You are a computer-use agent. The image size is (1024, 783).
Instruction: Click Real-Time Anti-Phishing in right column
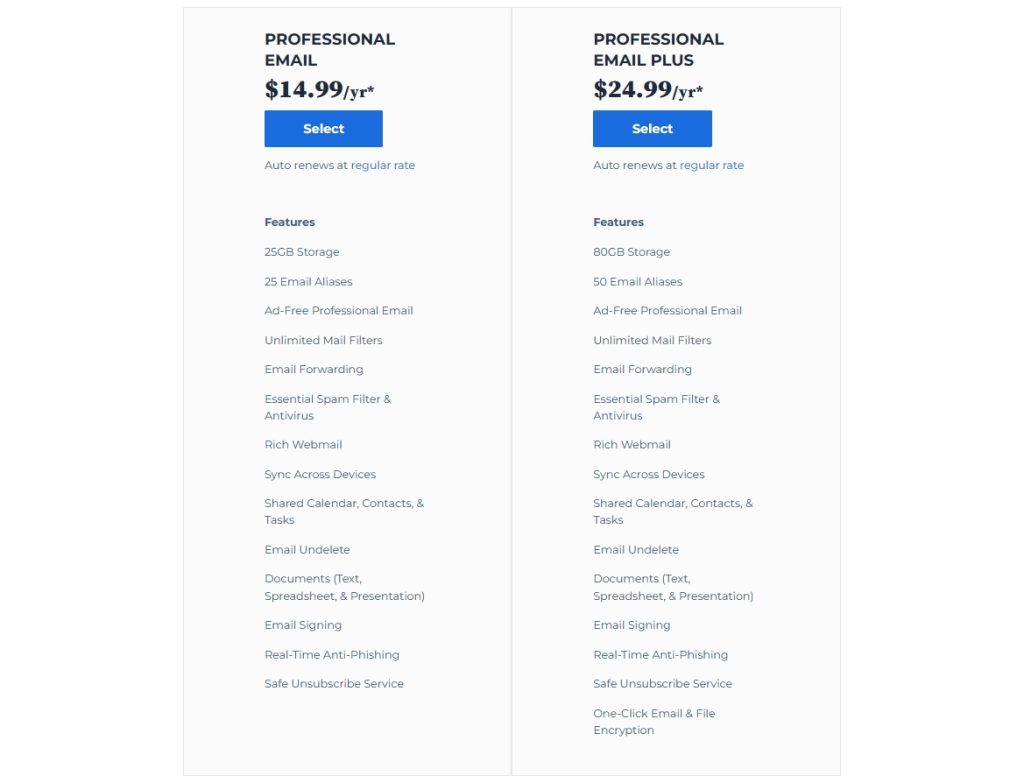click(x=660, y=654)
